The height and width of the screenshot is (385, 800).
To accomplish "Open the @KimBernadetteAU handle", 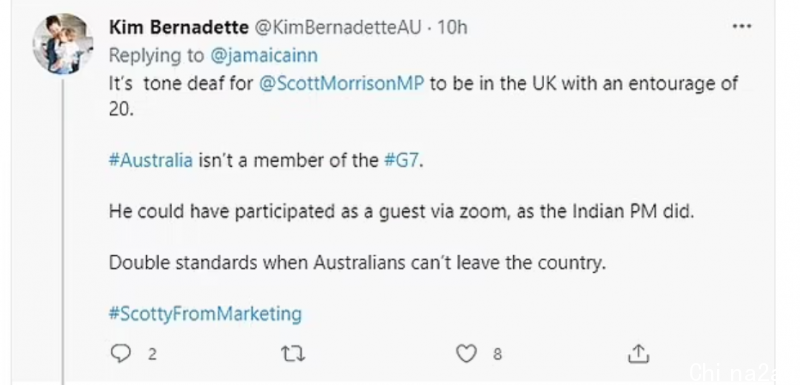I will click(337, 28).
